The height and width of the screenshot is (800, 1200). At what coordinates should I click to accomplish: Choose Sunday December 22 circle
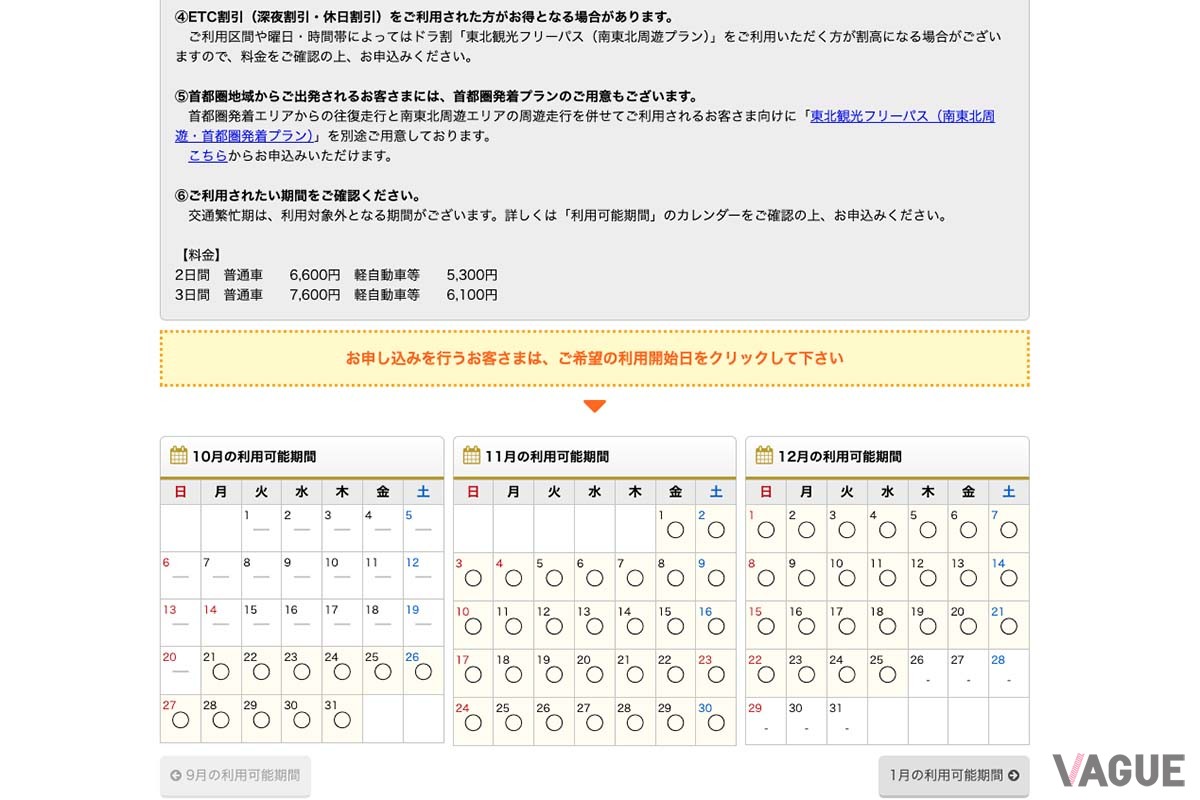[766, 674]
